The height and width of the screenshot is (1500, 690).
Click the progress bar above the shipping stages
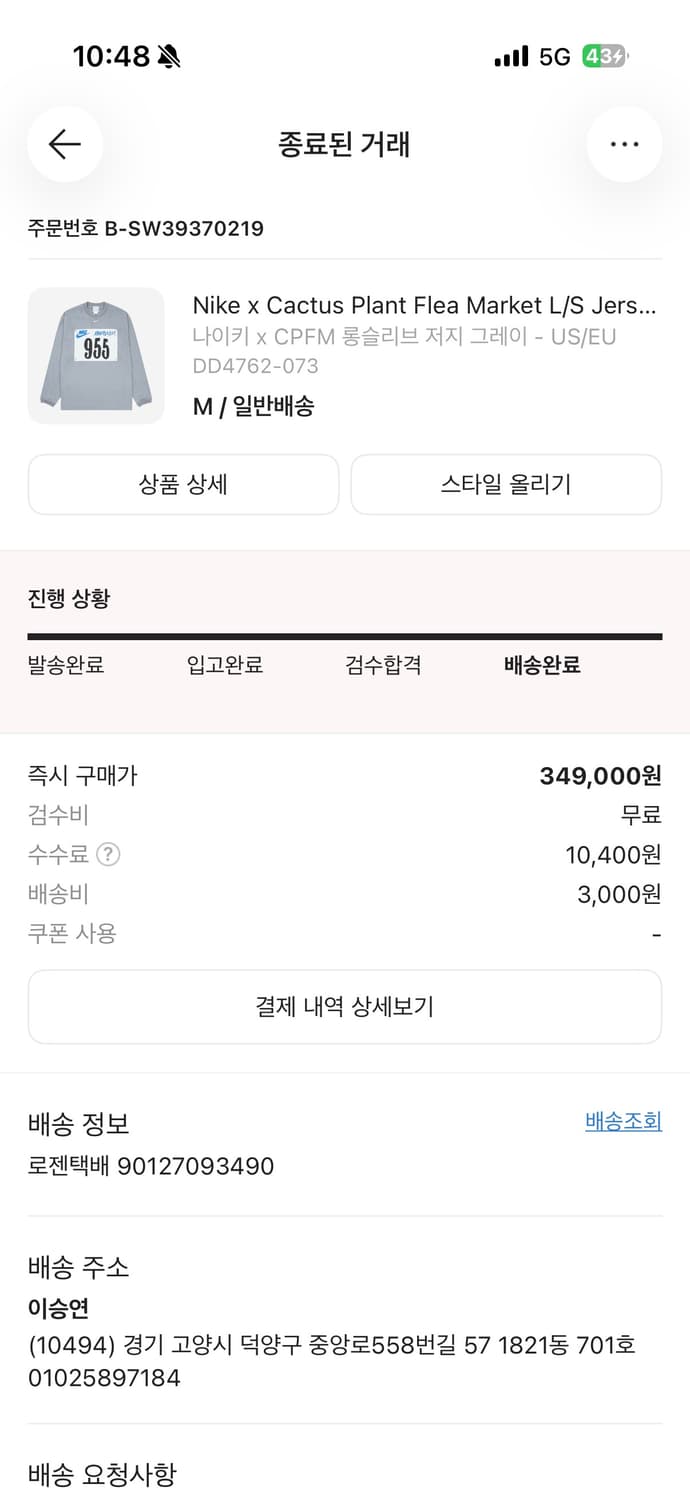coord(345,634)
